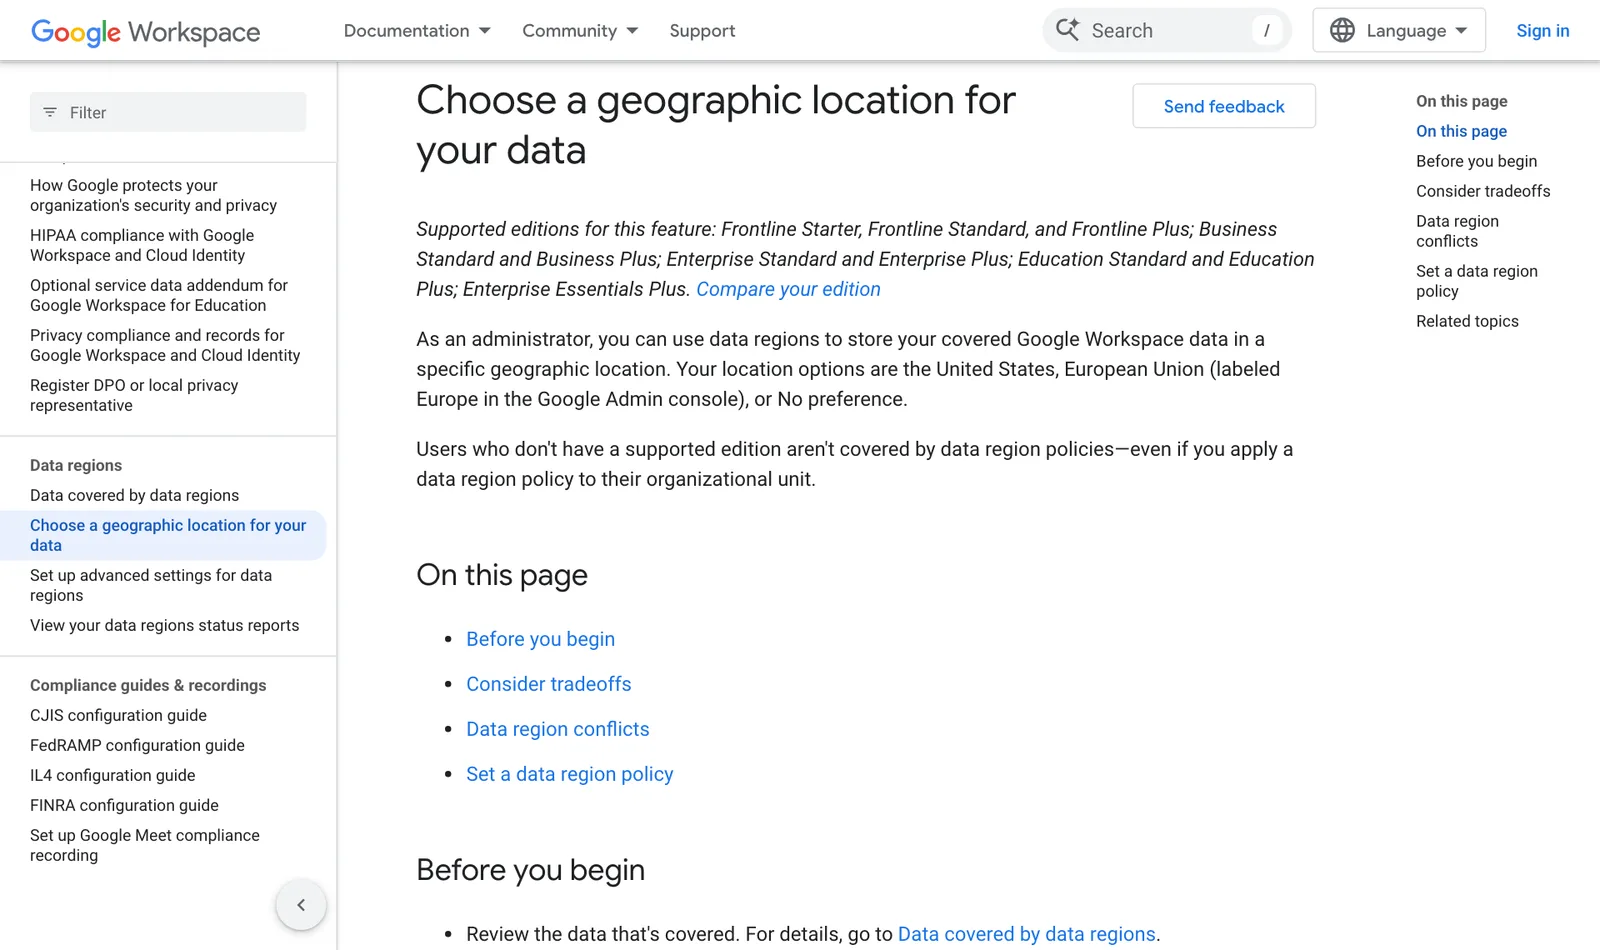Jump to Consider tradeoffs bullet link

coord(548,684)
